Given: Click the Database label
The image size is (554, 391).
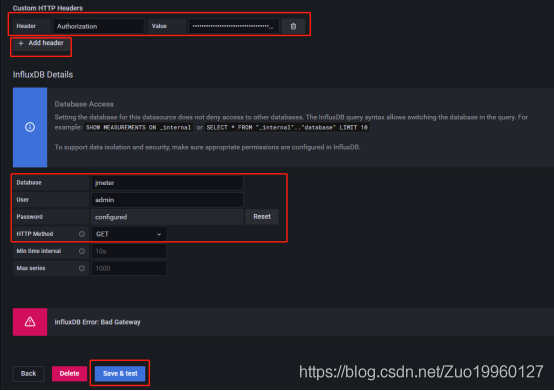Looking at the screenshot, I should [x=29, y=182].
